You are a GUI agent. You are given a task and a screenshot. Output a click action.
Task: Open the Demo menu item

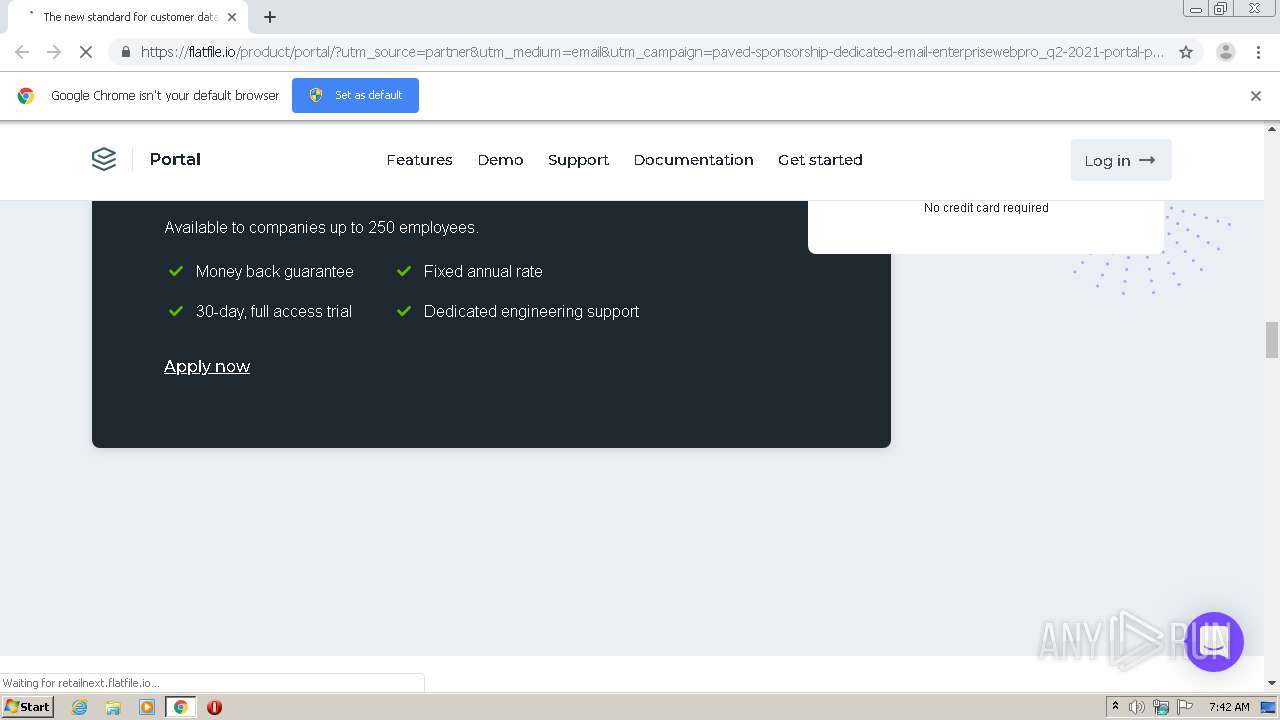500,160
